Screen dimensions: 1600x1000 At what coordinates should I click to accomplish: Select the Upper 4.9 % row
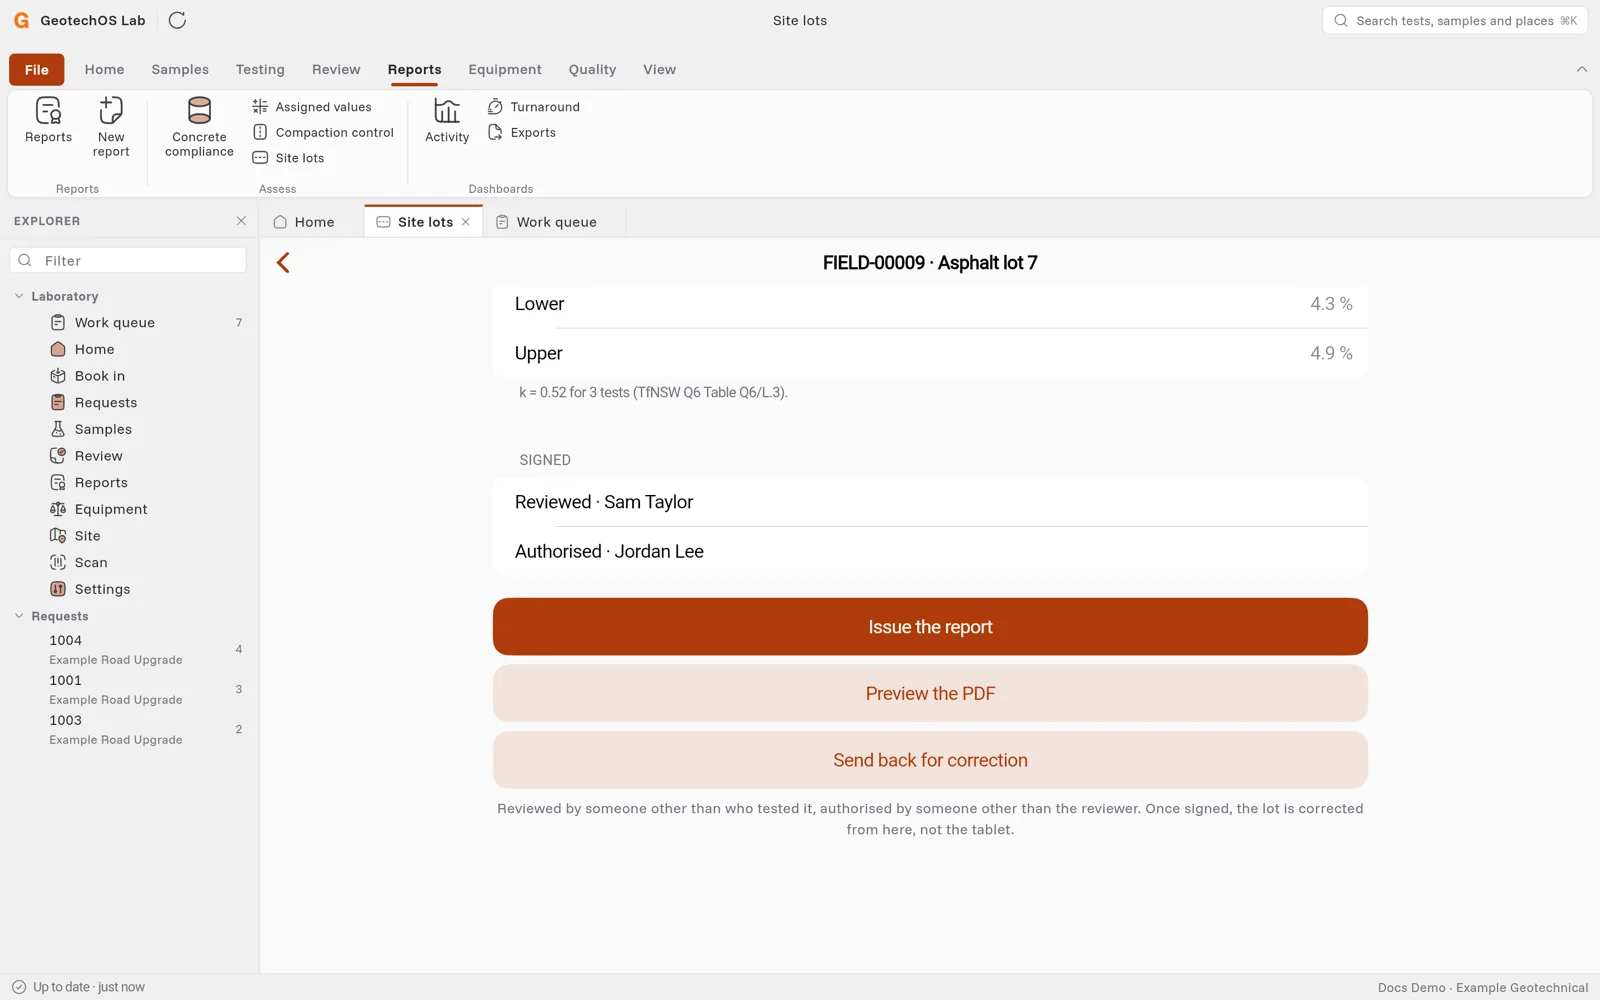(x=930, y=353)
